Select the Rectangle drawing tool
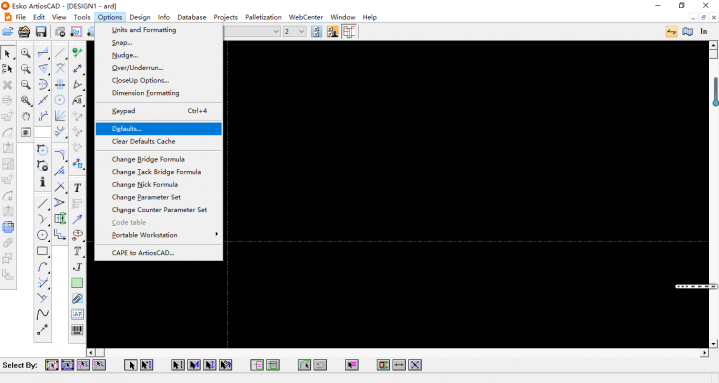 43,251
